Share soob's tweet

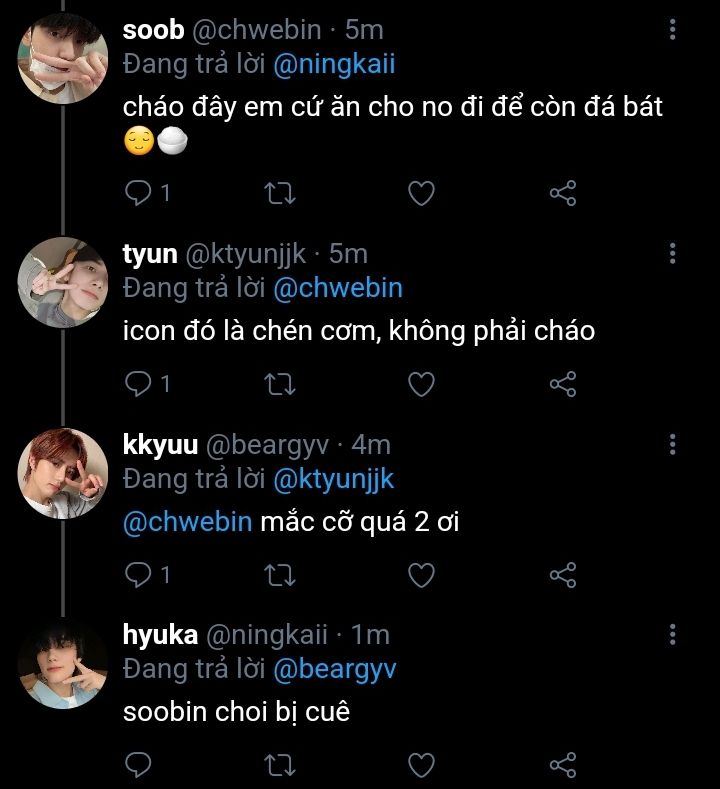[x=564, y=193]
